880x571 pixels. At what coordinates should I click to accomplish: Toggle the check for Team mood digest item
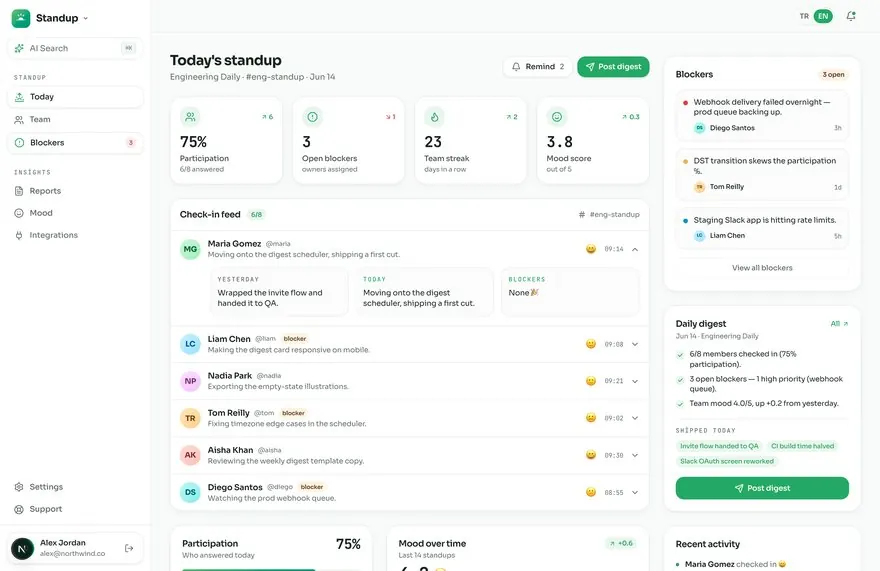click(x=680, y=404)
